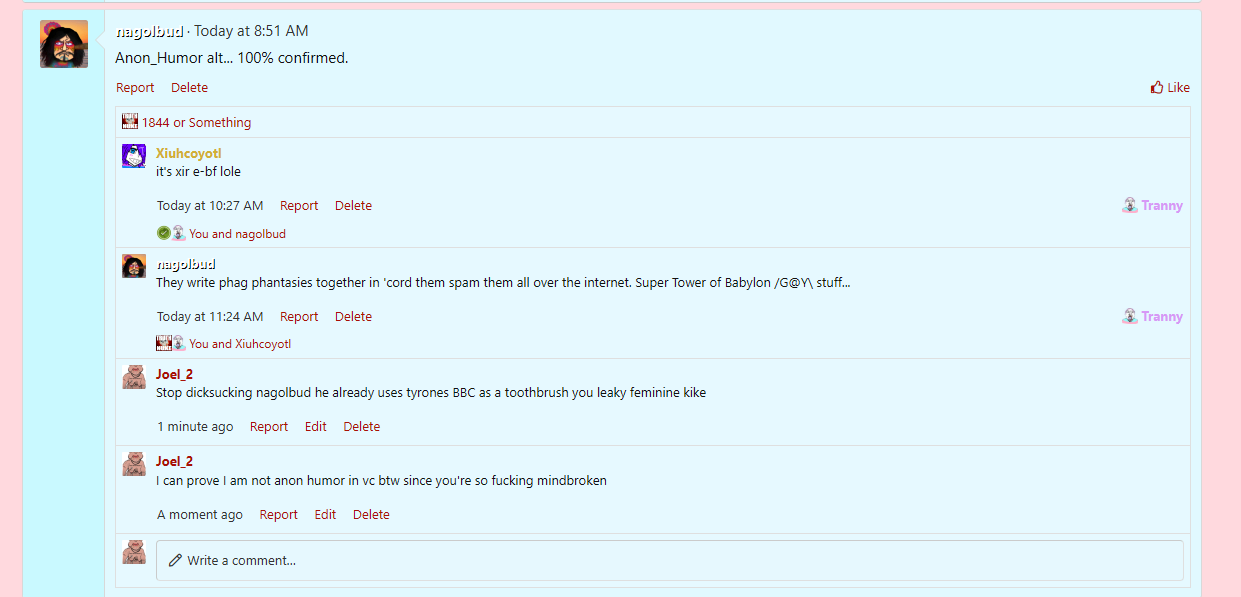The width and height of the screenshot is (1241, 597).
Task: Click the green checkmark reaction icon under Xiuhcoyotl's comment
Action: (x=164, y=233)
